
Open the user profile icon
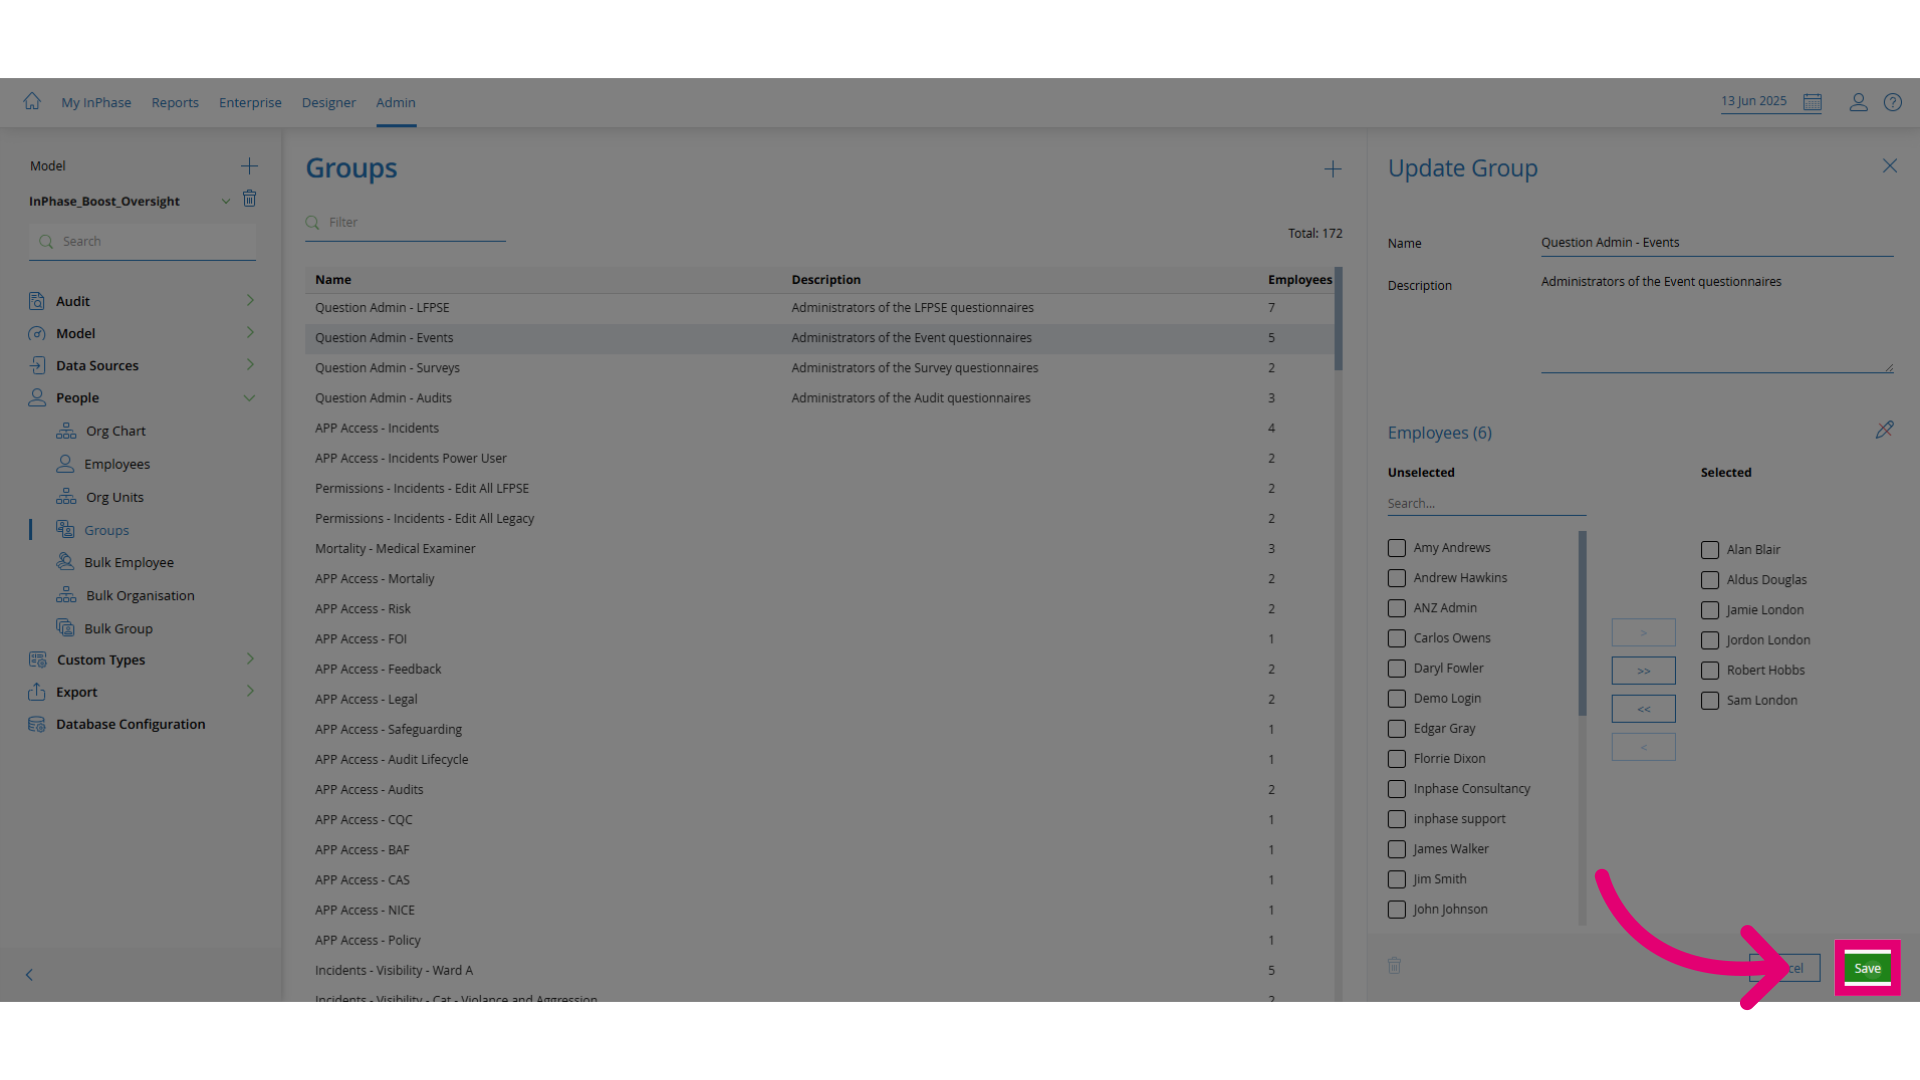pyautogui.click(x=1858, y=102)
